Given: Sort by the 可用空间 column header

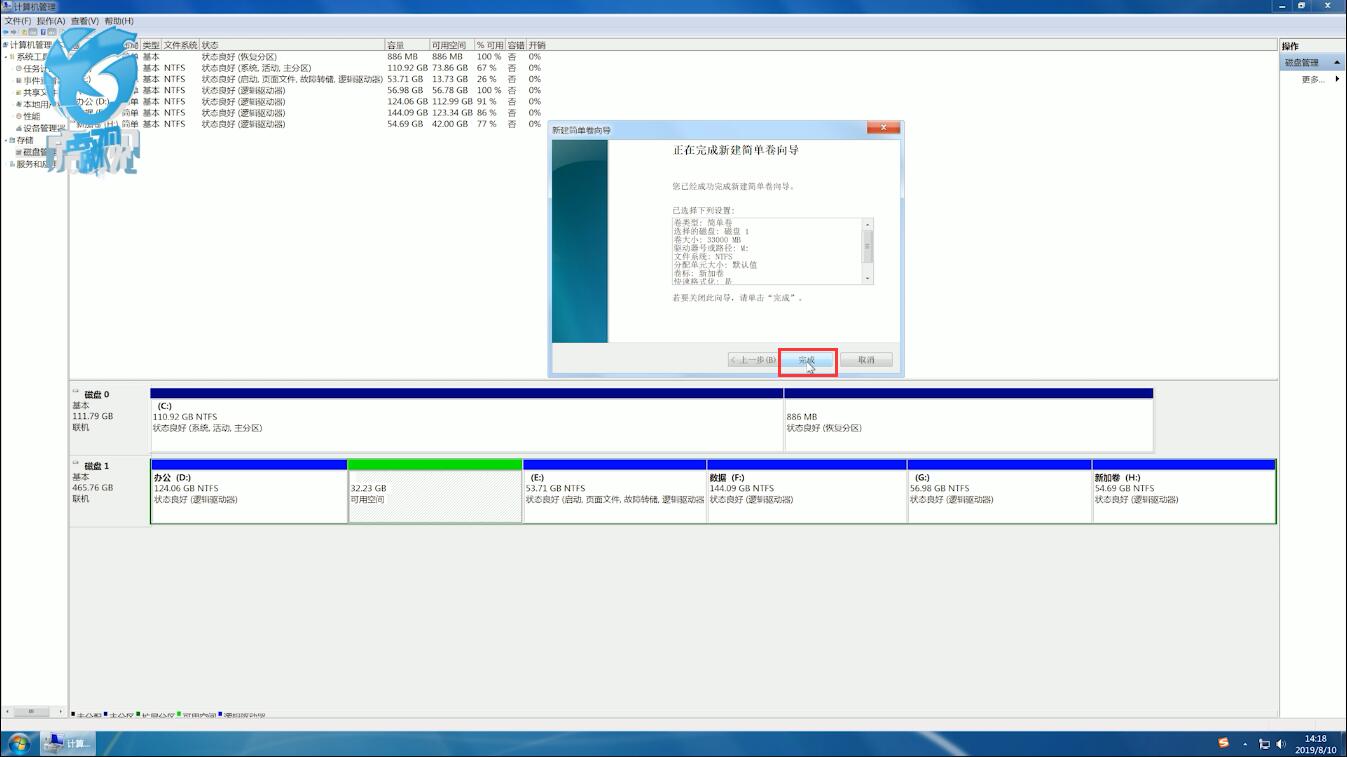Looking at the screenshot, I should (x=451, y=46).
